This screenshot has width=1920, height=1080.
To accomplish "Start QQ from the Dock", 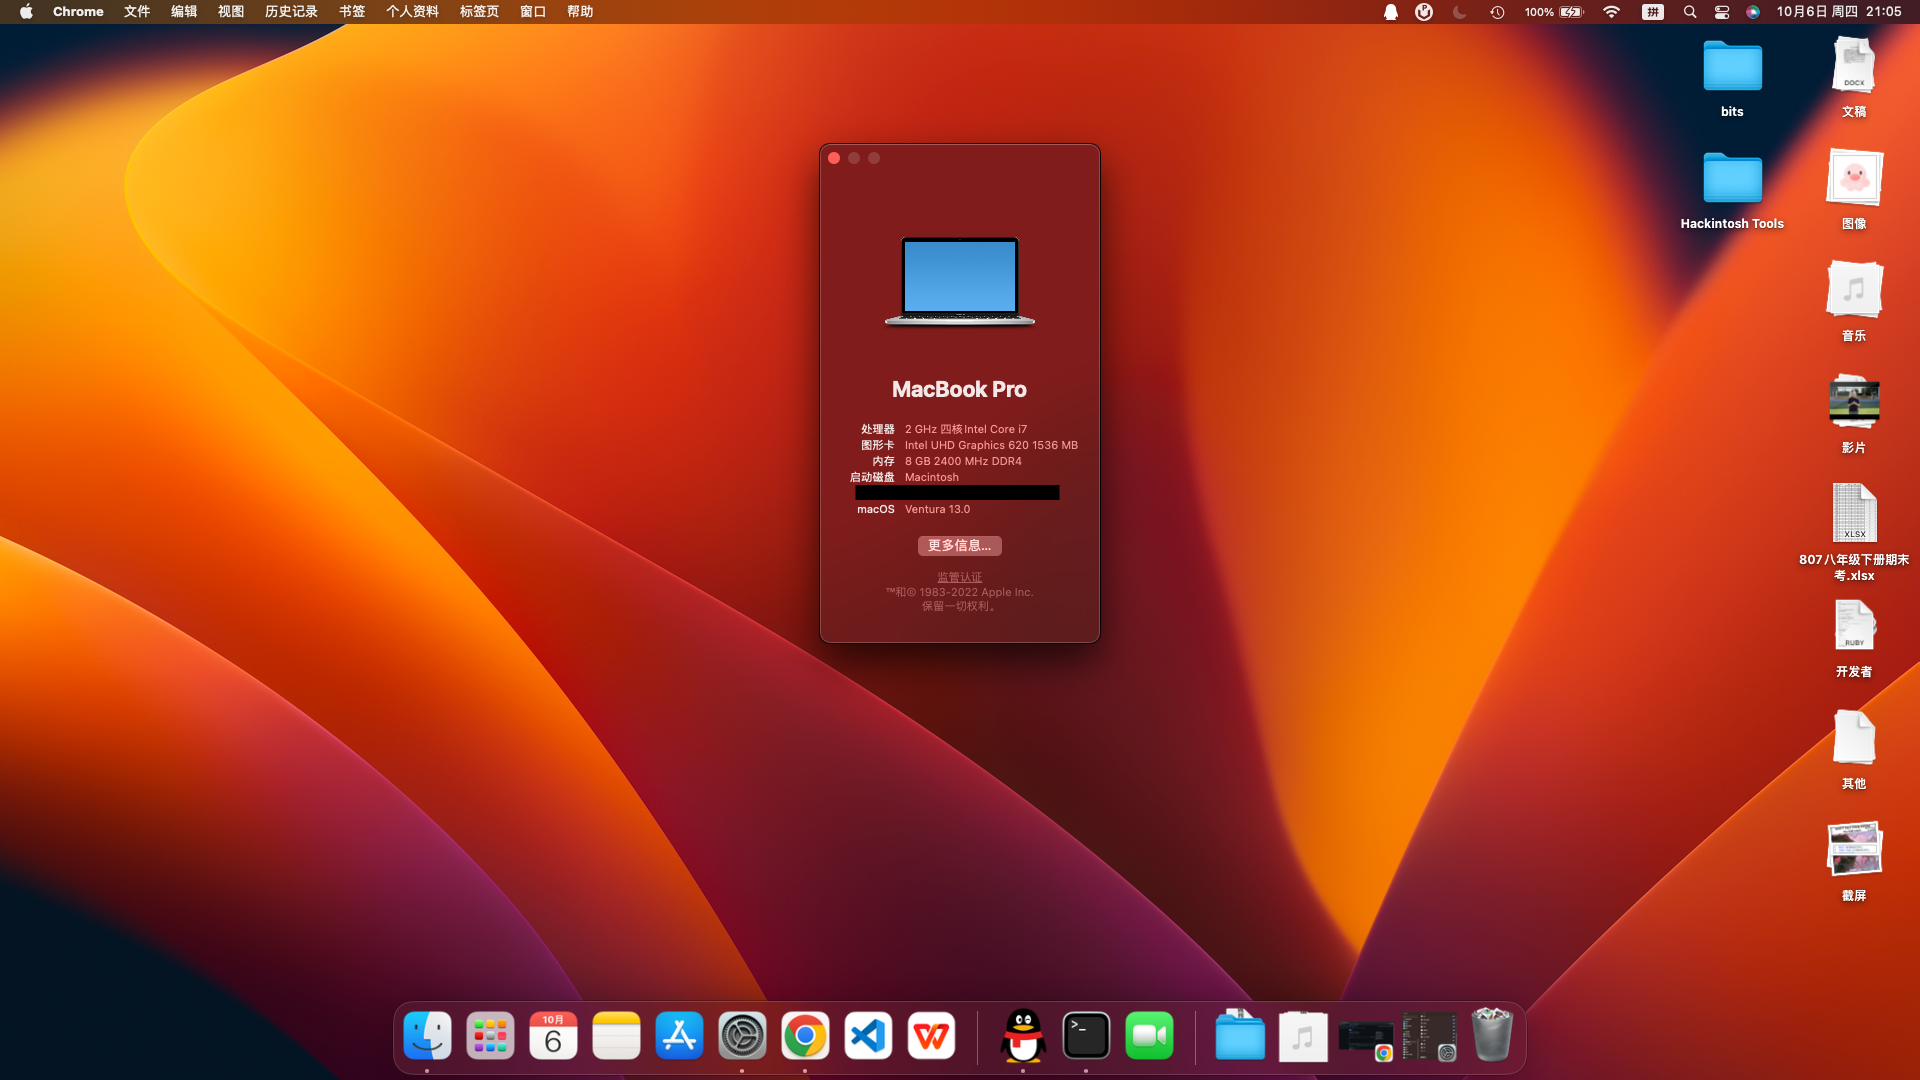I will [1023, 1036].
